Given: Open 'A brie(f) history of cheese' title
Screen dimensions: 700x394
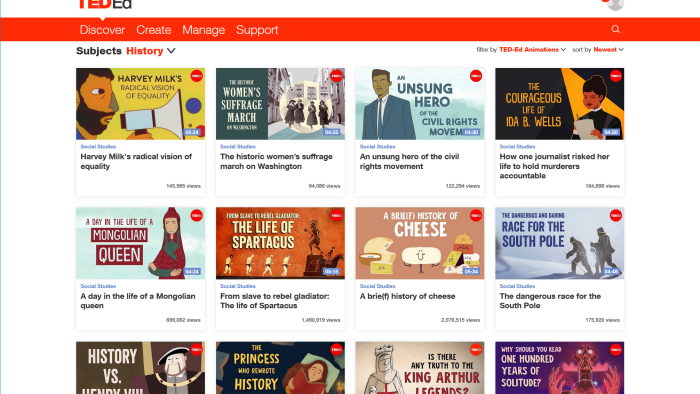Looking at the screenshot, I should coord(408,296).
